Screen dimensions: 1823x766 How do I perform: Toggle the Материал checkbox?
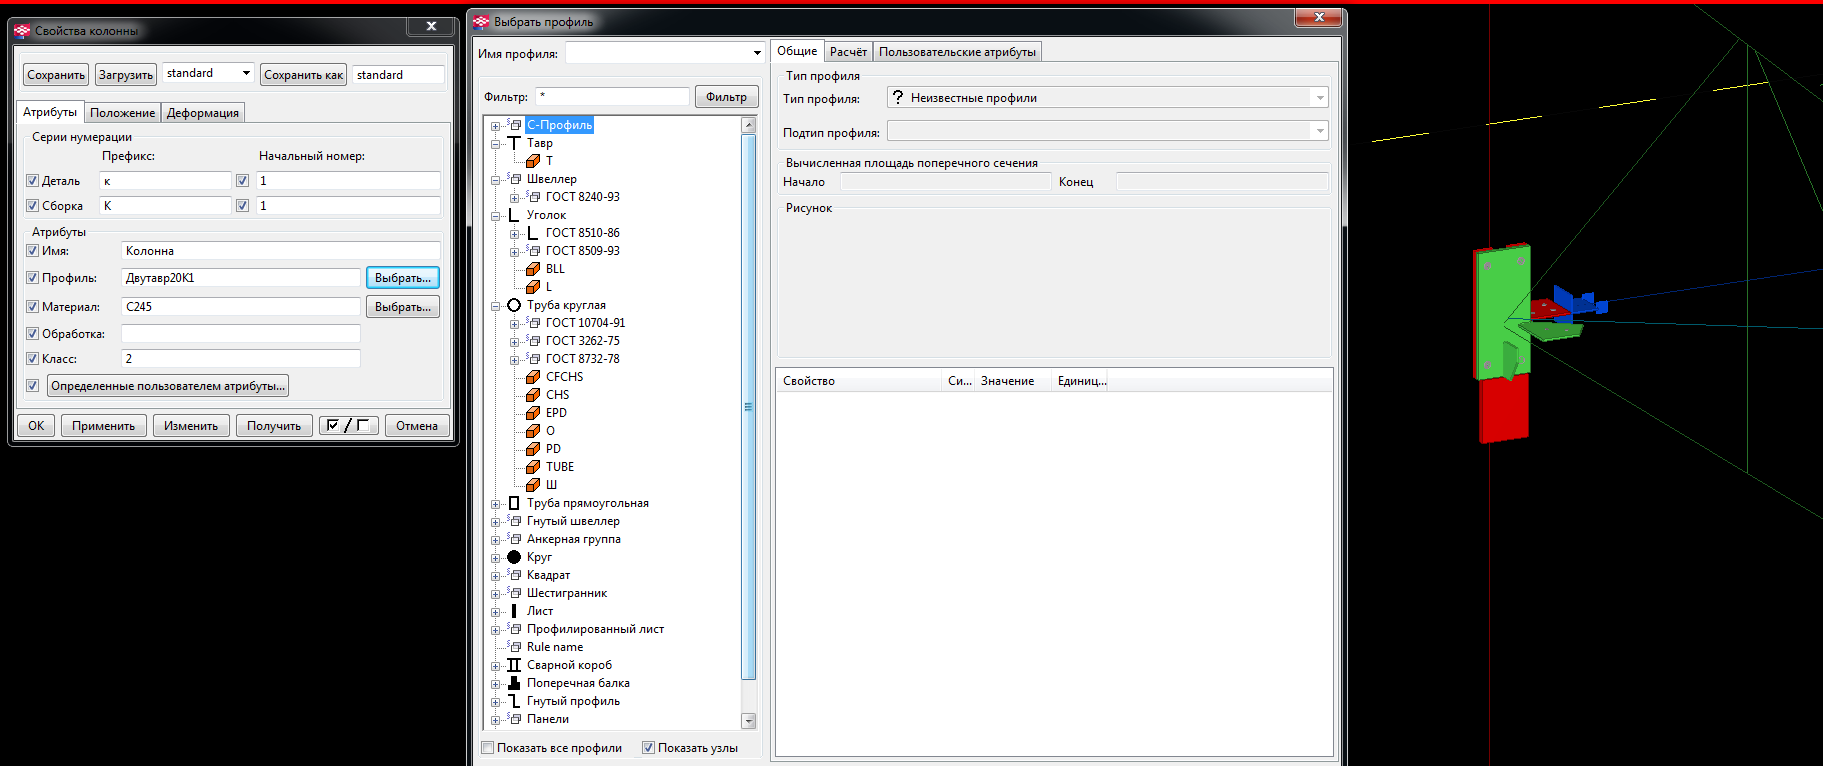(x=33, y=307)
